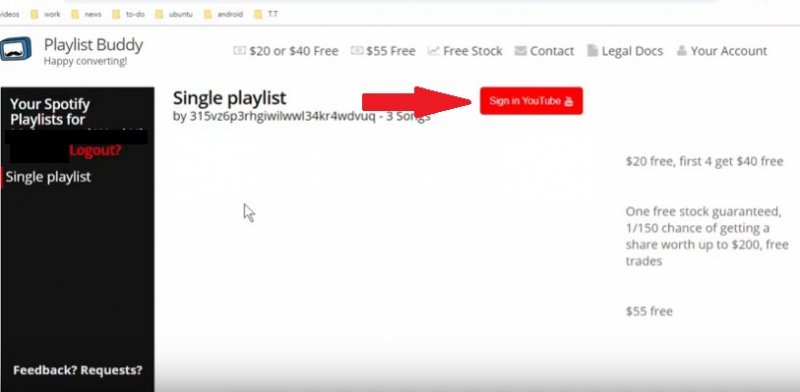Image resolution: width=800 pixels, height=392 pixels.
Task: Open the ubuntu bookmarks folder
Action: (174, 14)
